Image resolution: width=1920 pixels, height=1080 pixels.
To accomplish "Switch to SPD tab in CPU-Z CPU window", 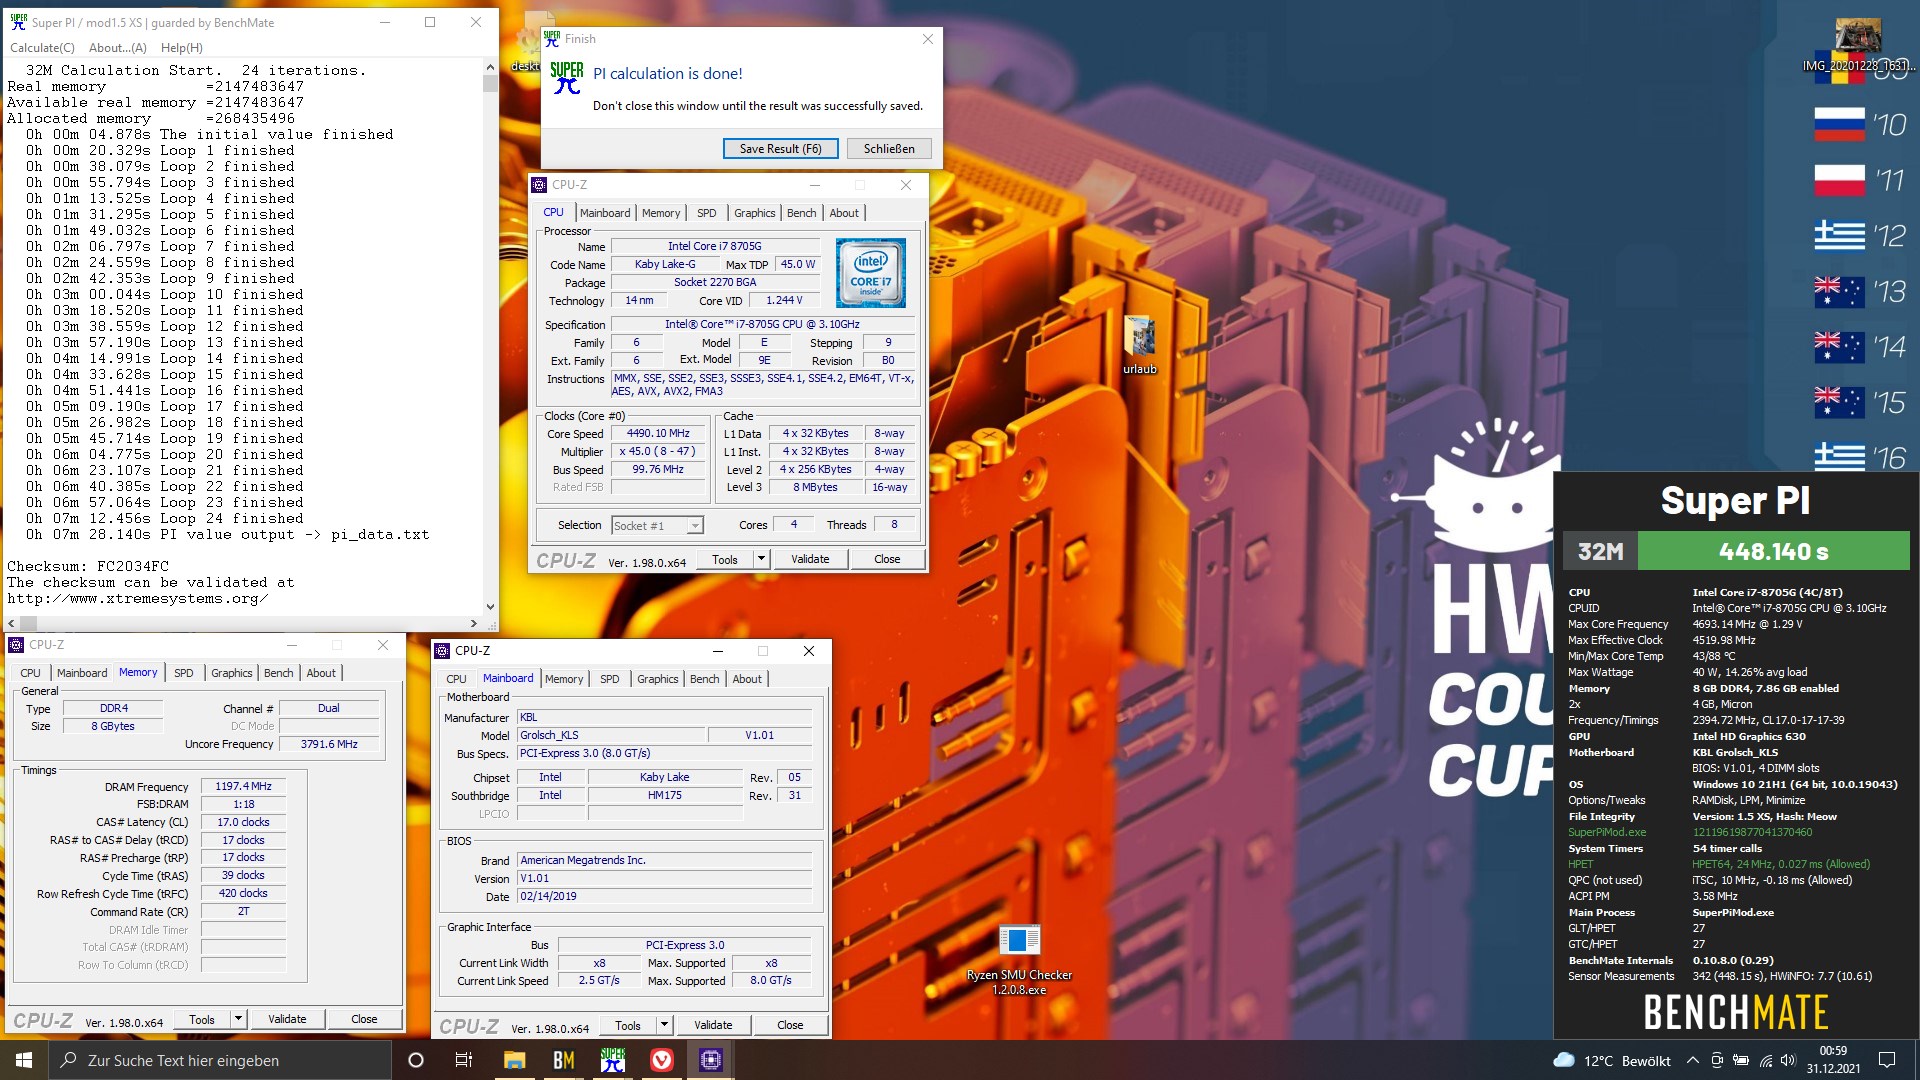I will point(706,213).
